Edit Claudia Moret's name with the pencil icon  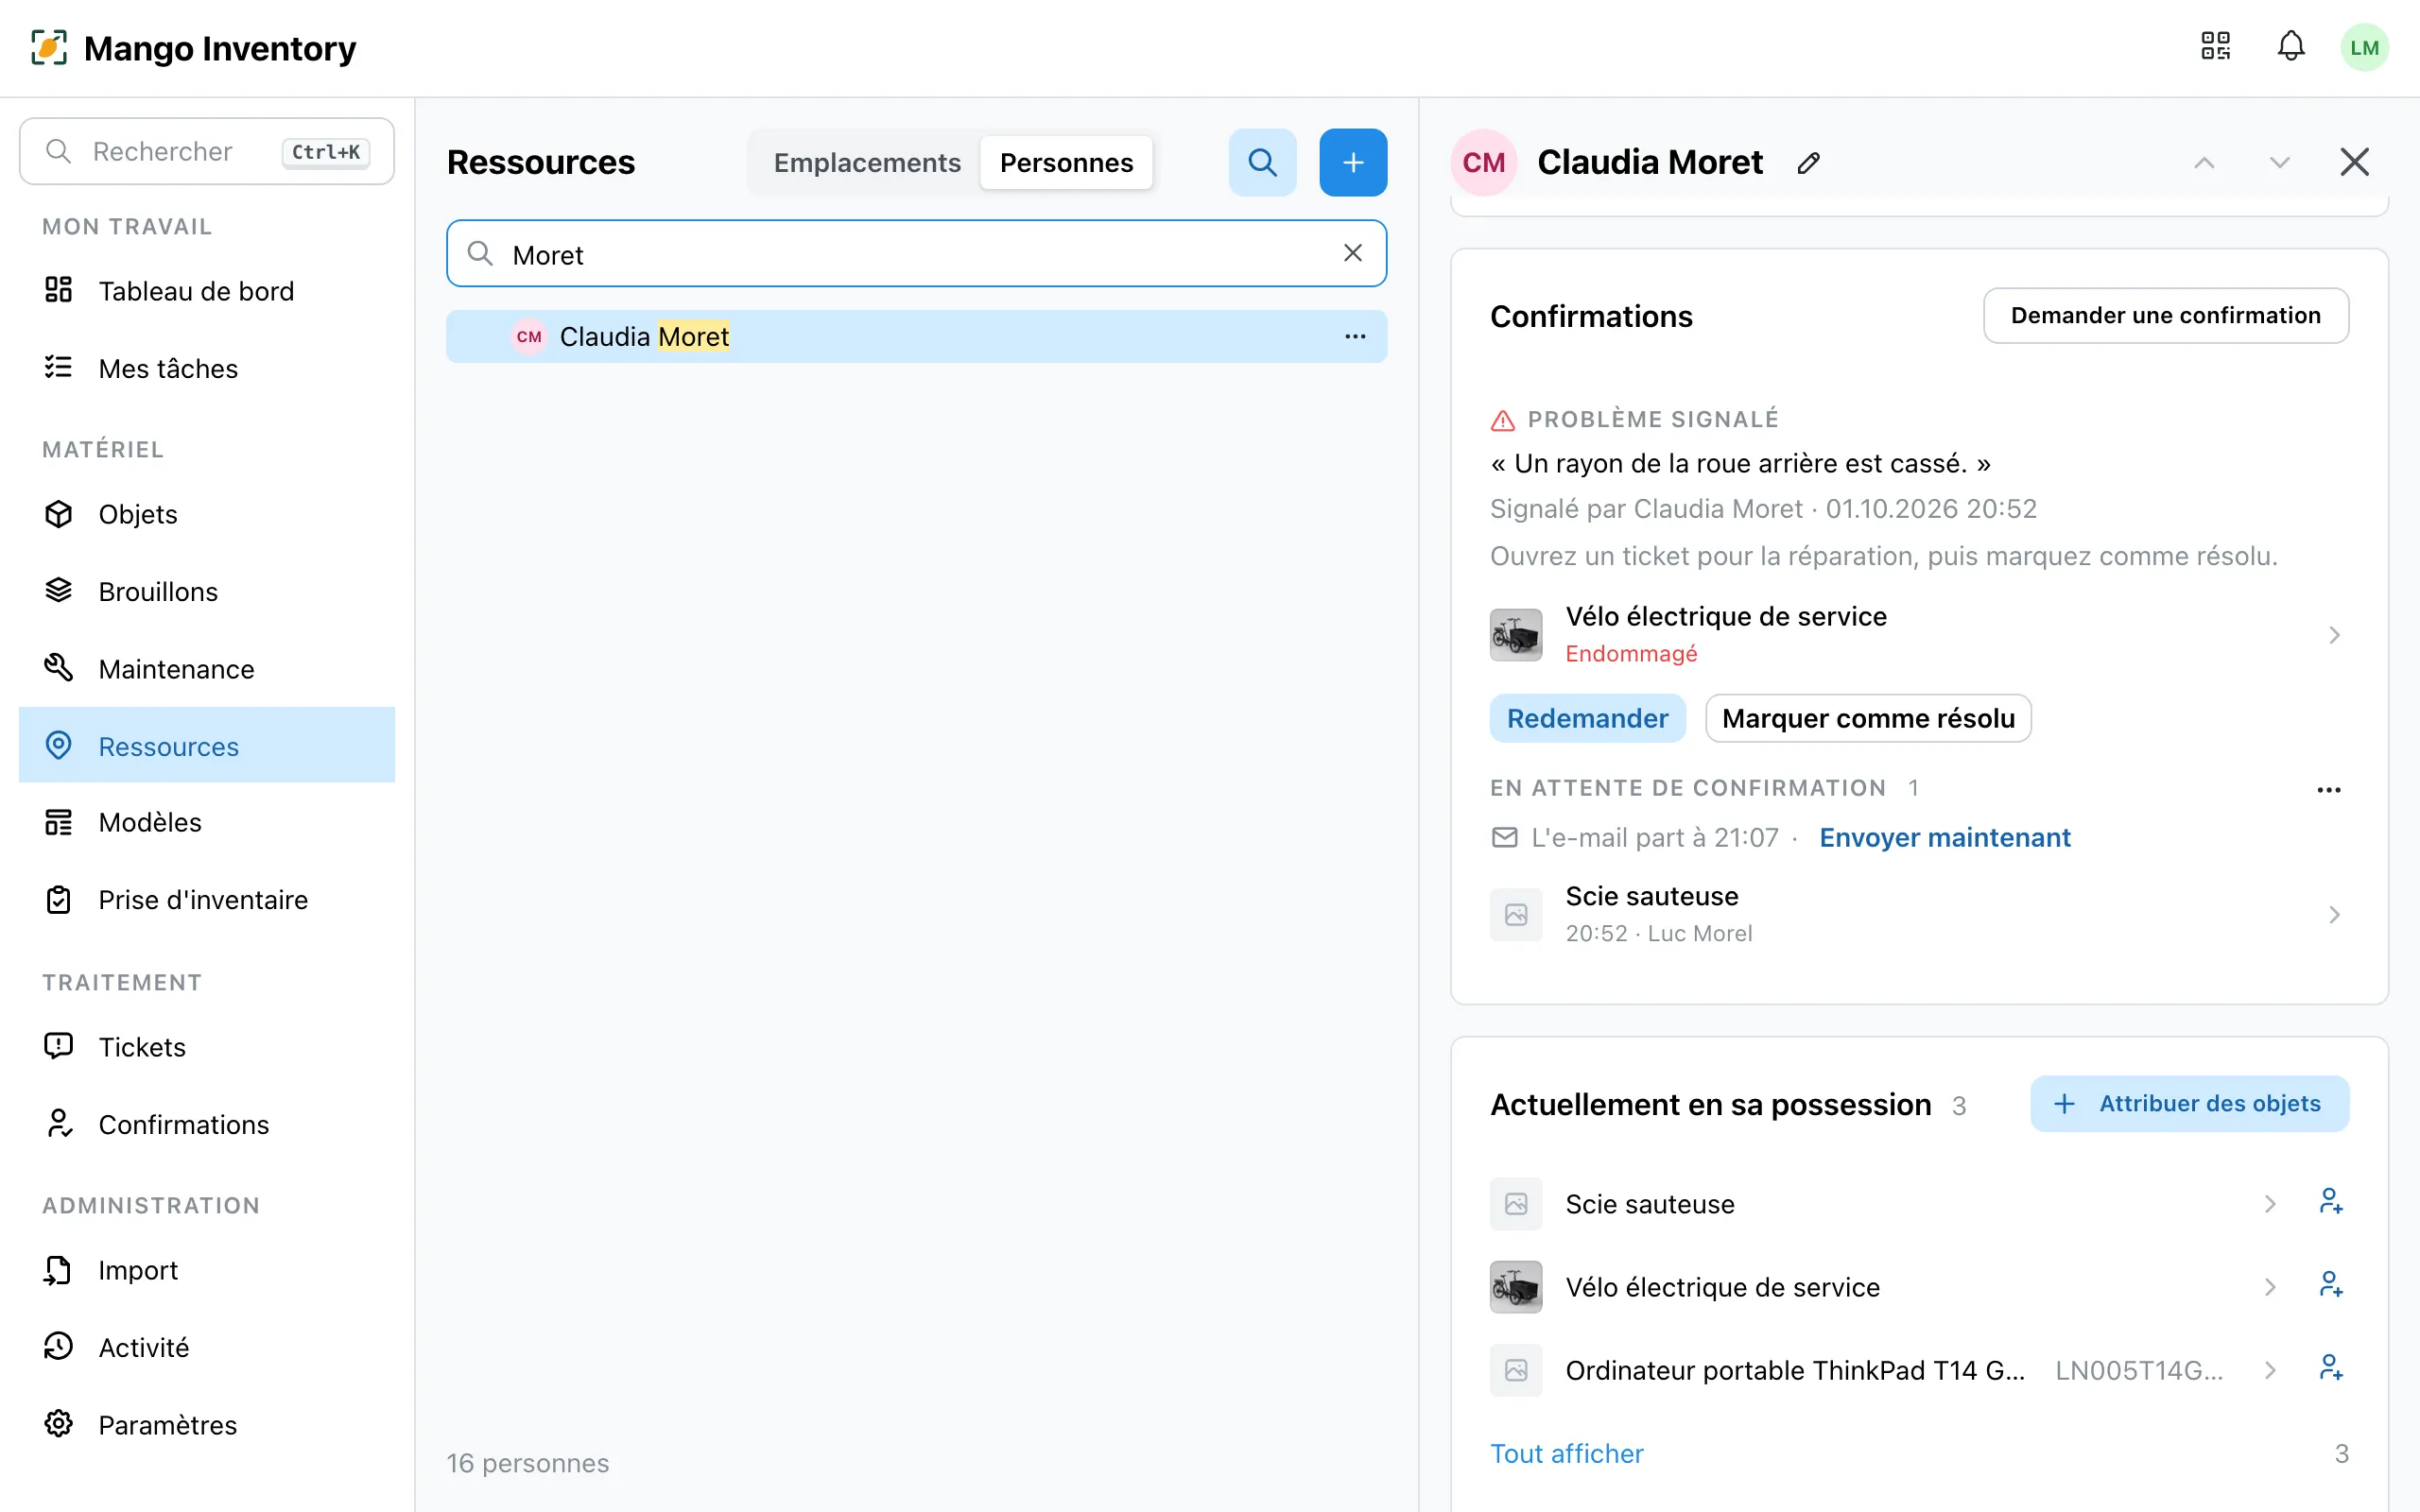click(x=1808, y=163)
